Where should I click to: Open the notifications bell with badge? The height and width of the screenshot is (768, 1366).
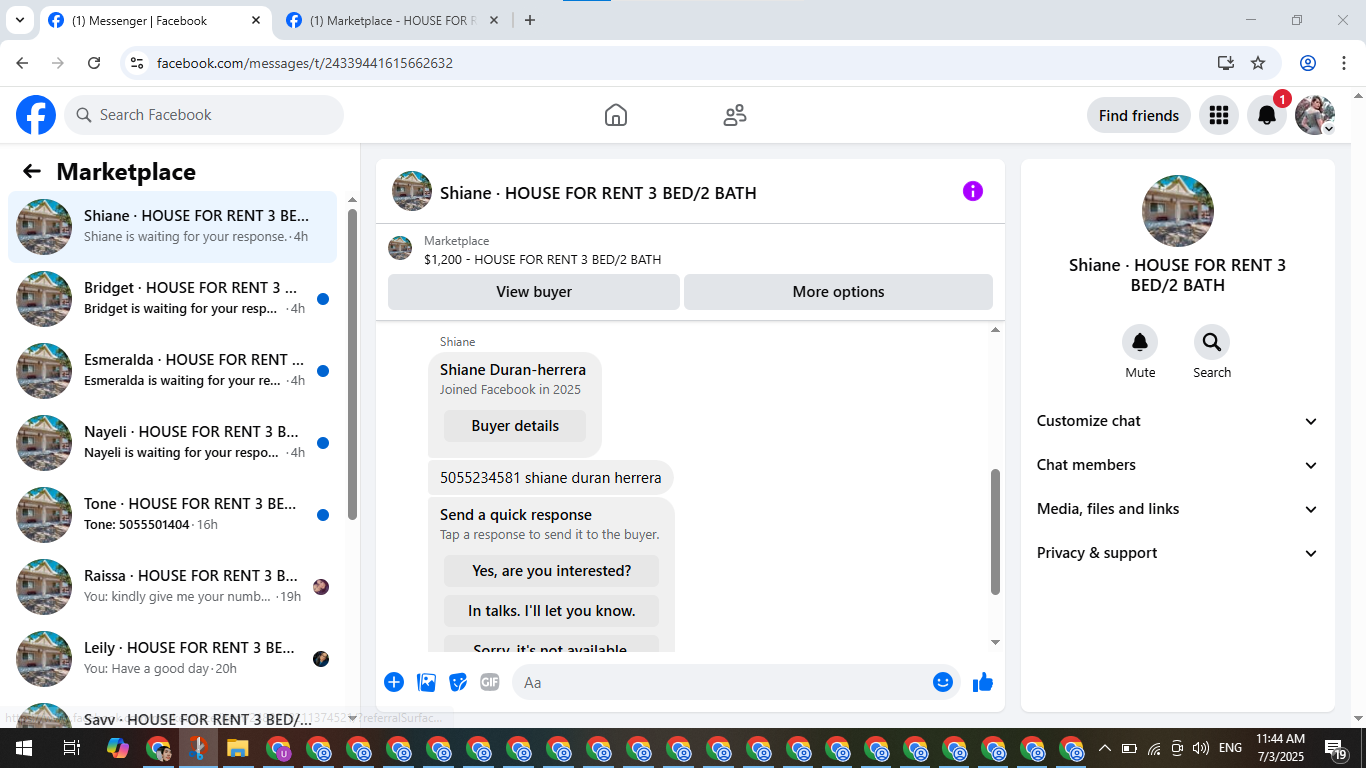(x=1267, y=115)
